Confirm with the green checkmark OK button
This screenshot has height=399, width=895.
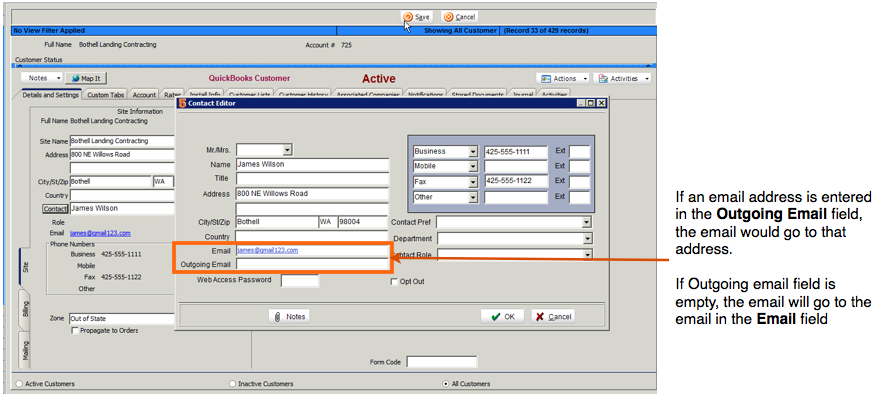(x=502, y=316)
